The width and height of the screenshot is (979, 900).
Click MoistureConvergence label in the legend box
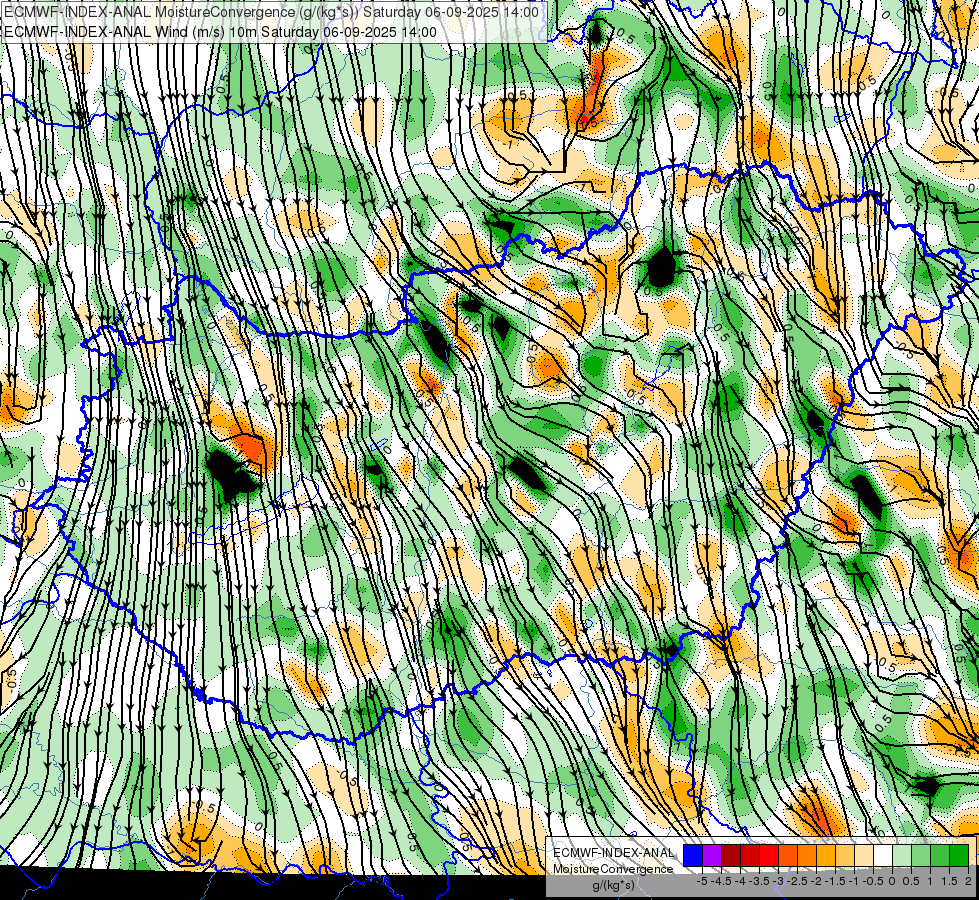coord(613,869)
